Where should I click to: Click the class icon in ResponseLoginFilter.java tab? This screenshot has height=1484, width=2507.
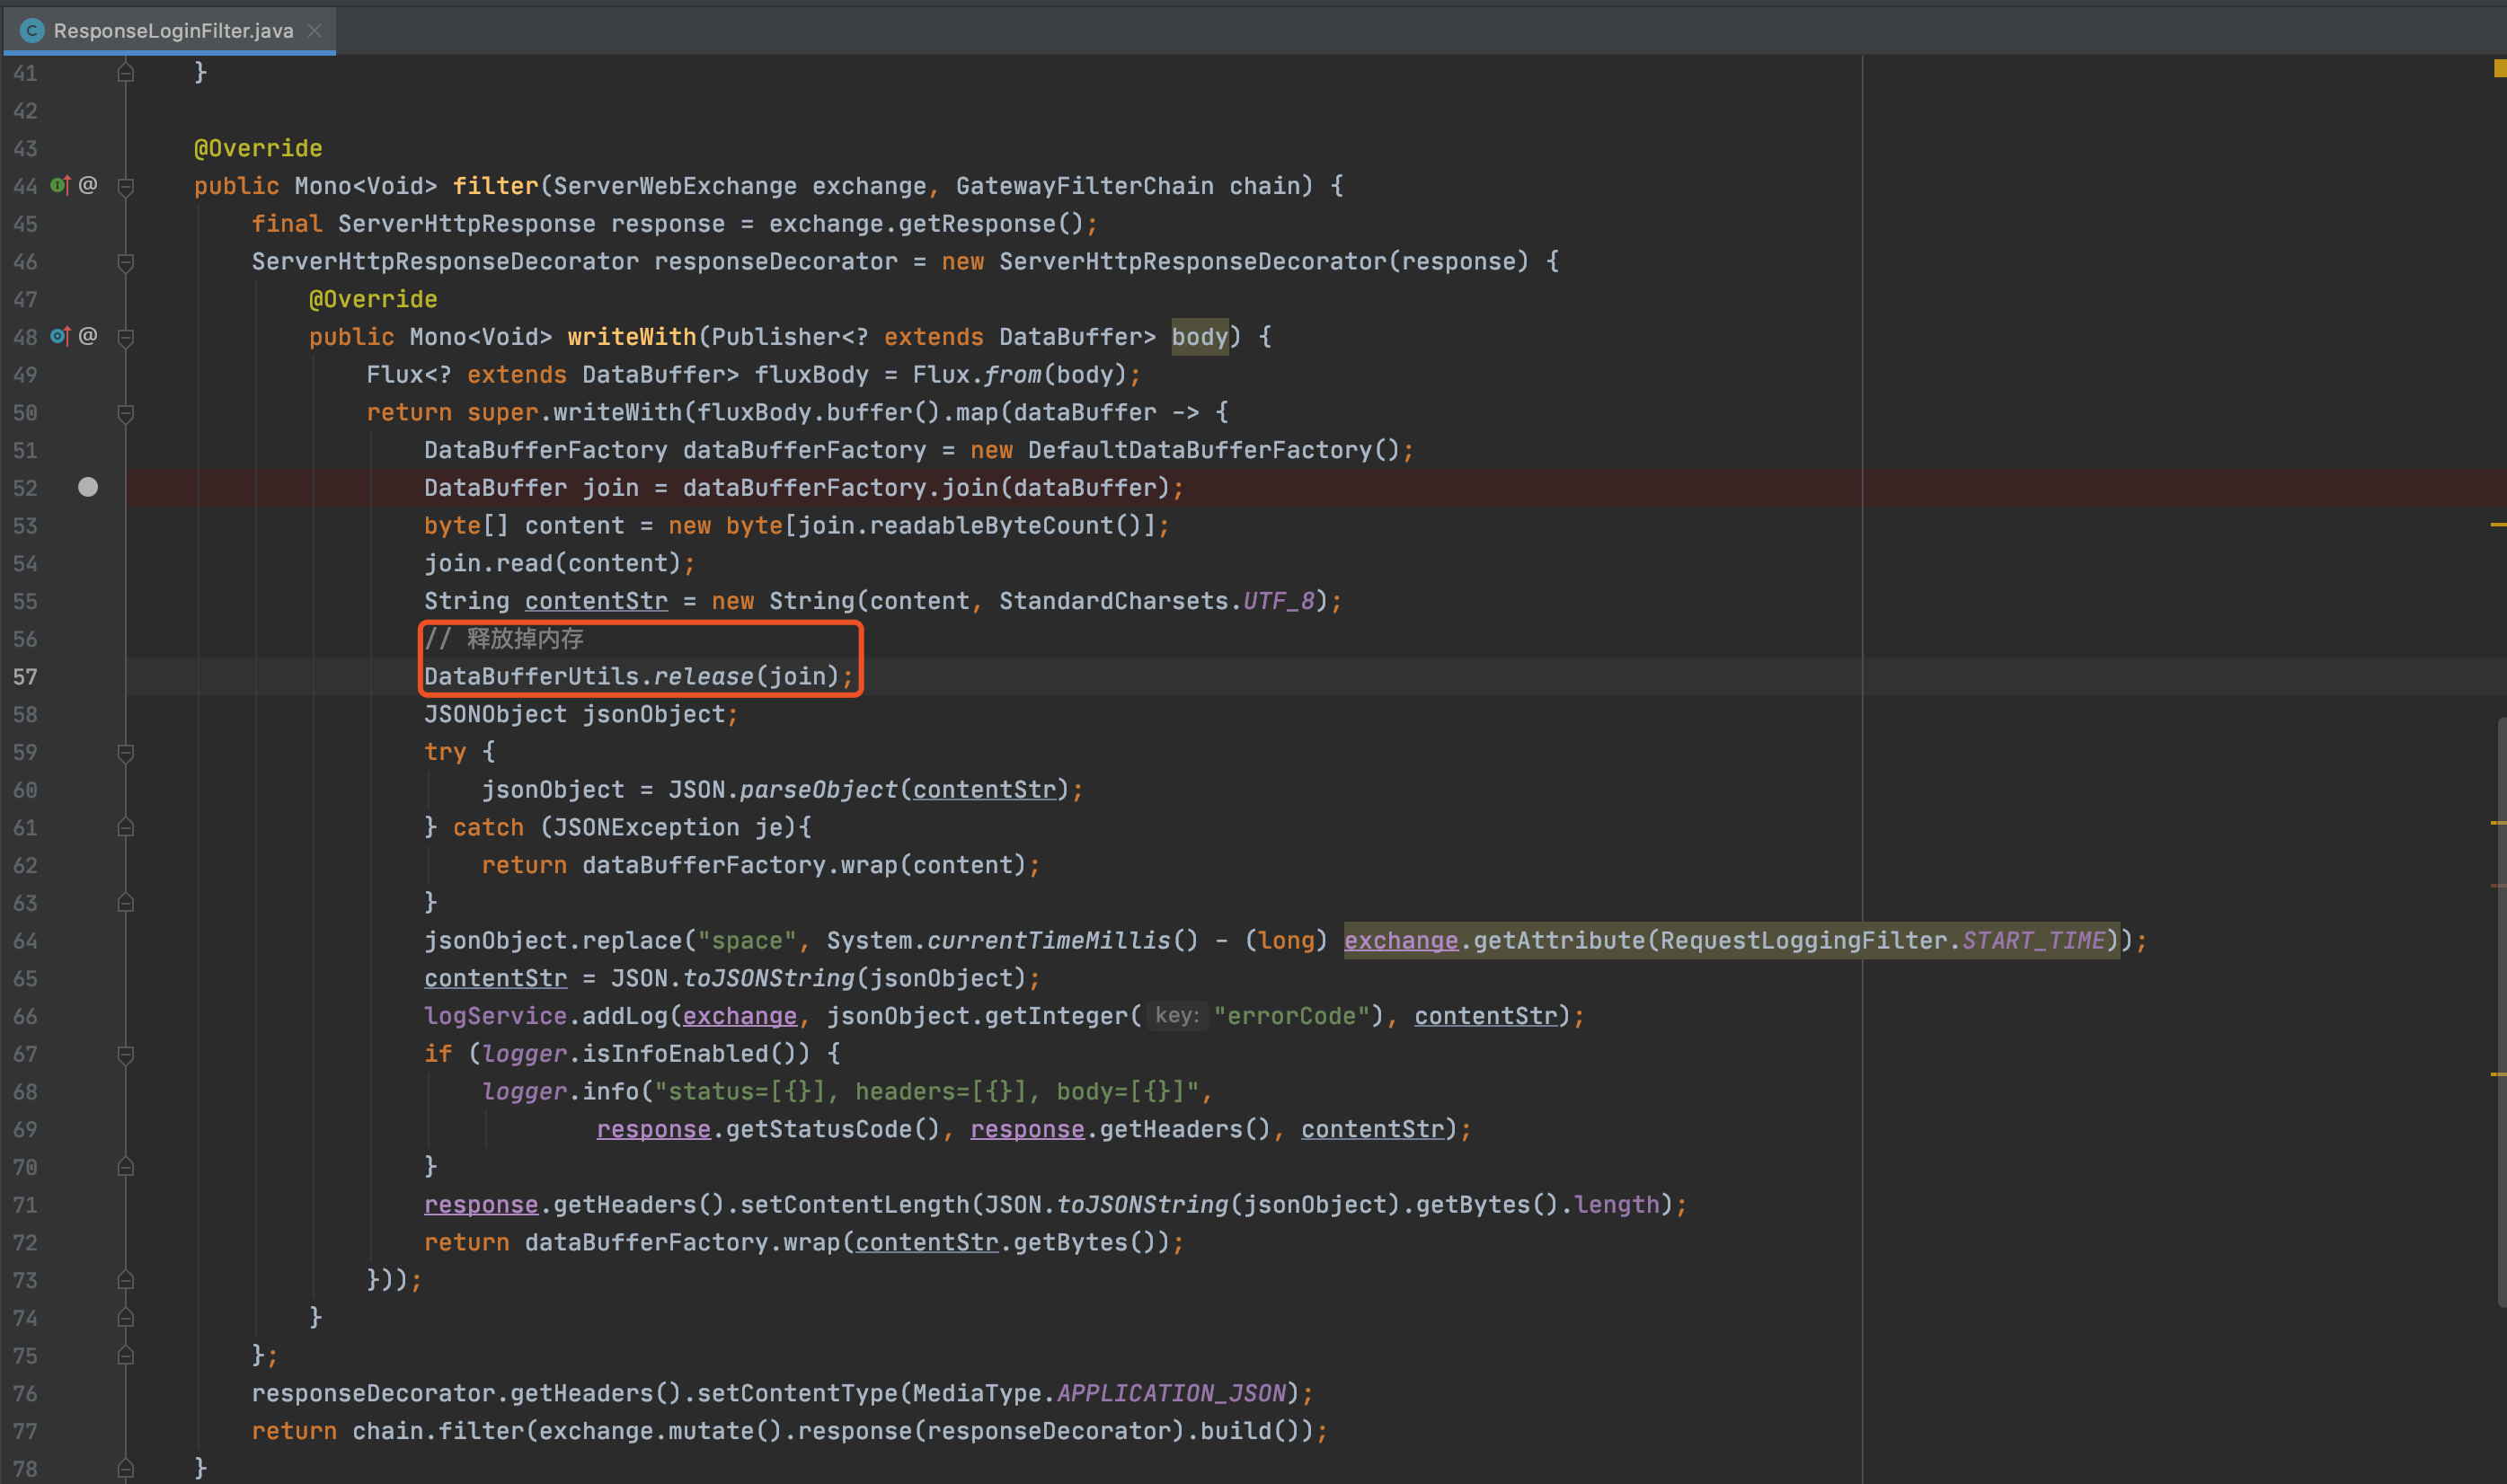click(32, 30)
